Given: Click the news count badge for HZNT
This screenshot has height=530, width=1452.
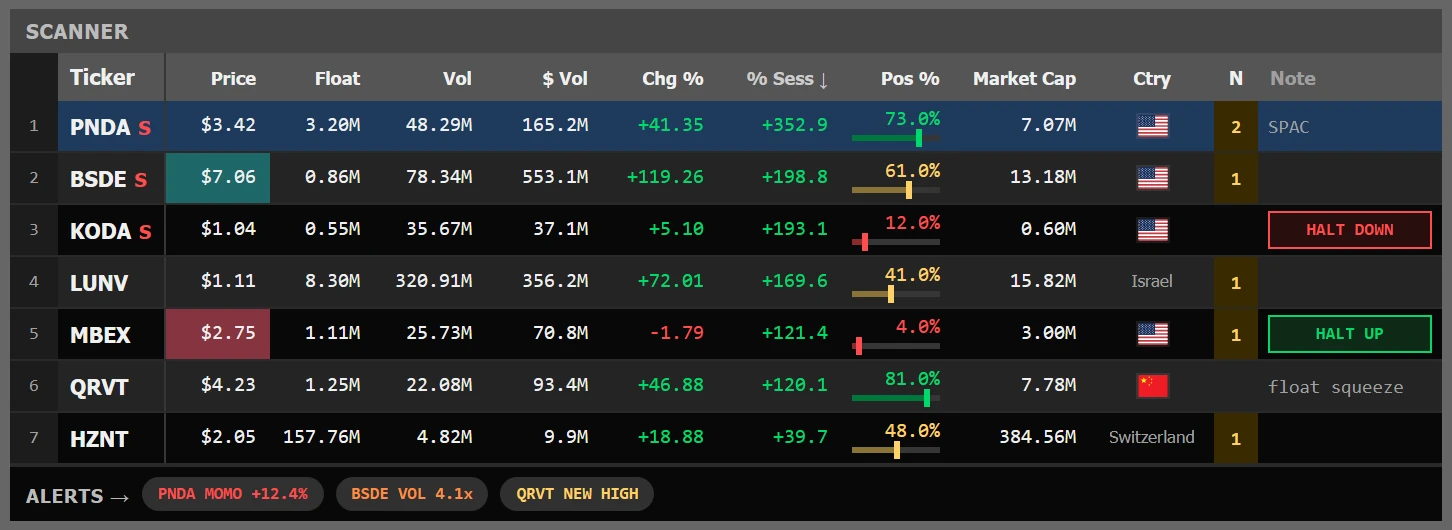Looking at the screenshot, I should pyautogui.click(x=1236, y=438).
